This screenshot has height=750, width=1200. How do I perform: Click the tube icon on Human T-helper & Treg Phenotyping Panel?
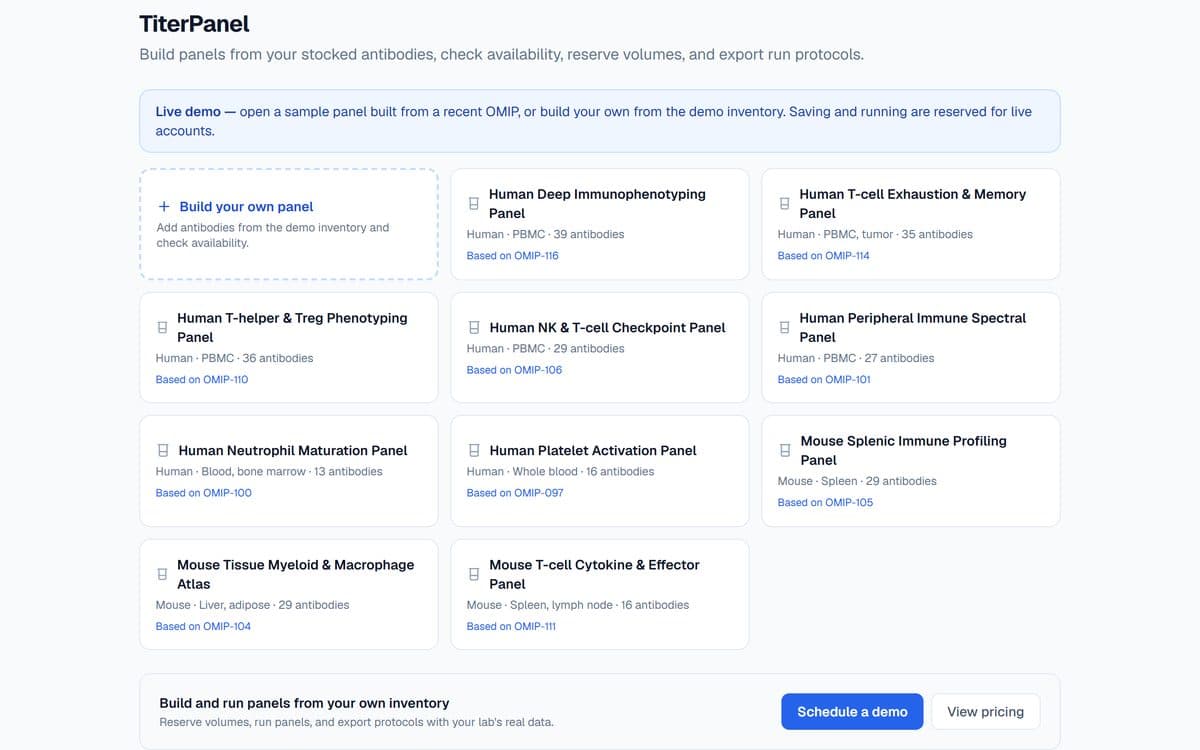[162, 328]
